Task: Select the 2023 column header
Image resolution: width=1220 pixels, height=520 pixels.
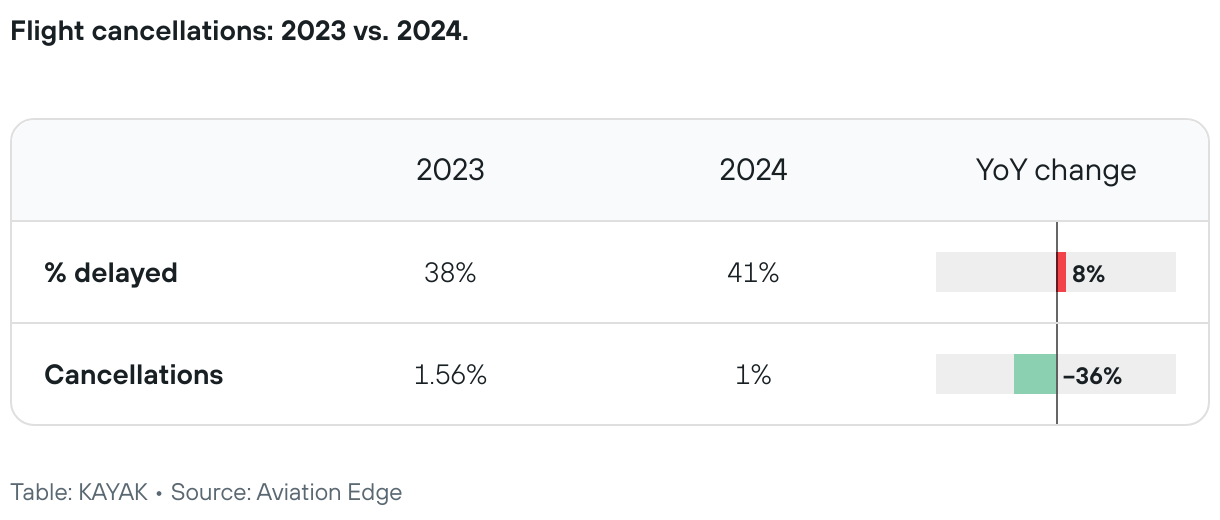Action: 450,170
